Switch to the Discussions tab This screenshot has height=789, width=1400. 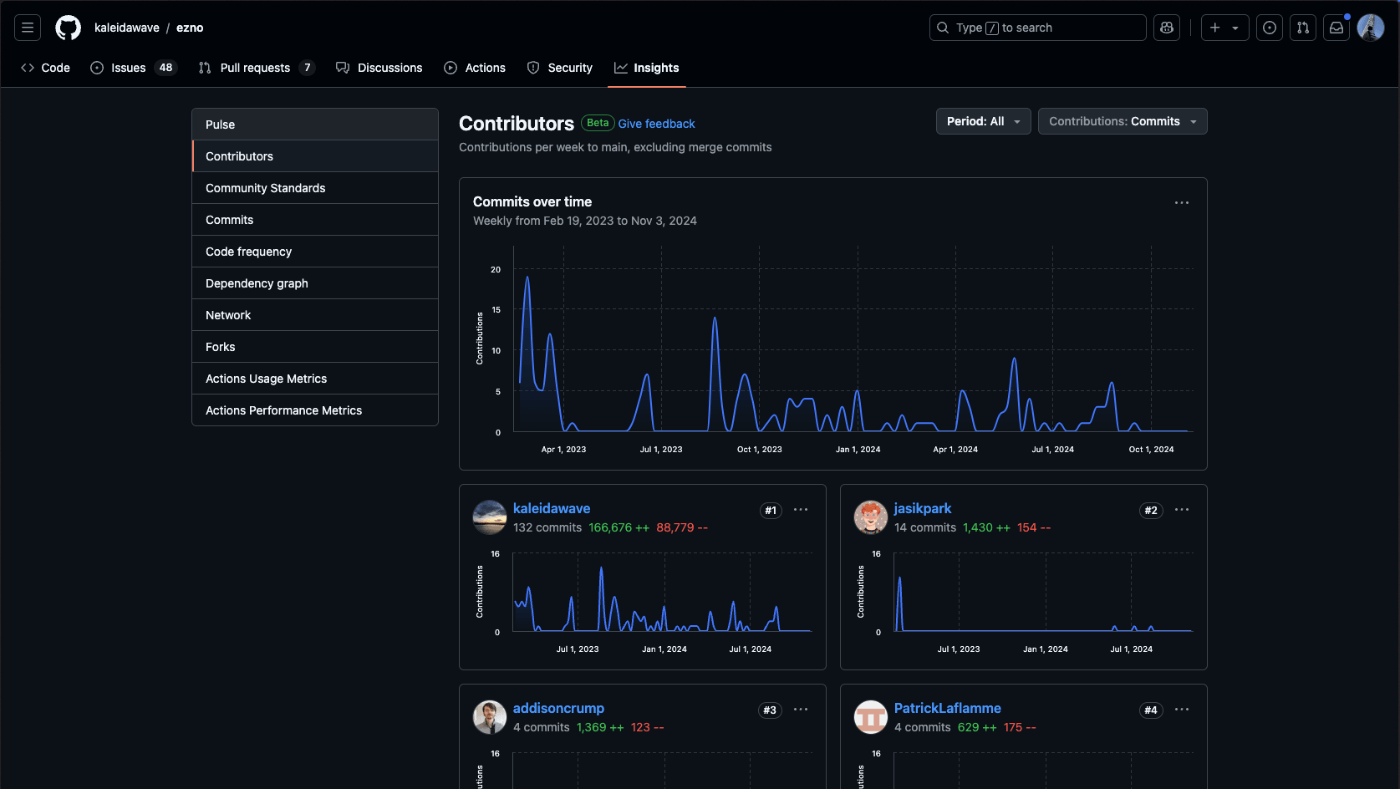click(x=379, y=68)
